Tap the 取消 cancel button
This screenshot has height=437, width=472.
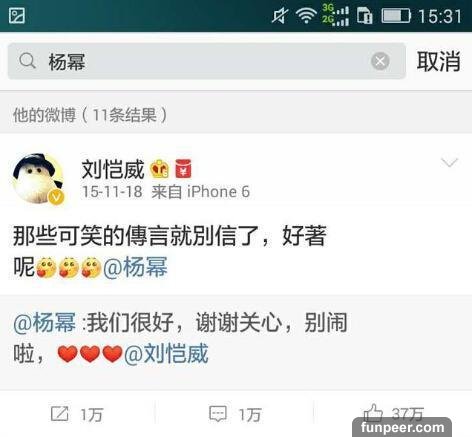pos(438,61)
